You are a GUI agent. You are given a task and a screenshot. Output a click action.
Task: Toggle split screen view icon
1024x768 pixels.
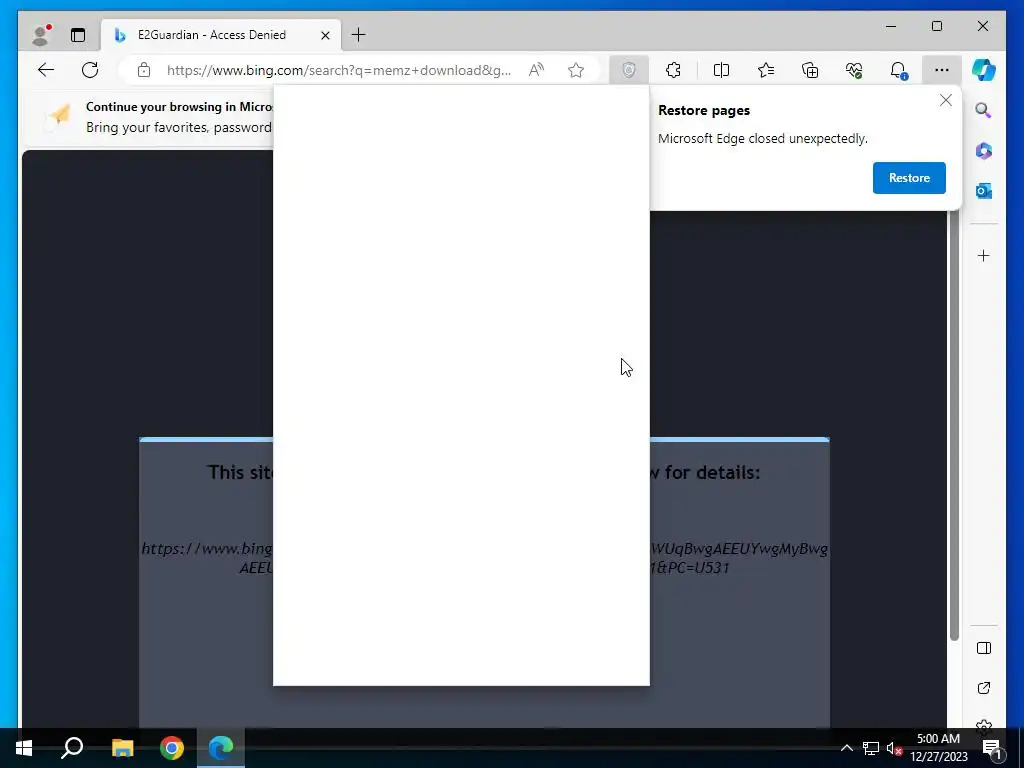tap(721, 70)
